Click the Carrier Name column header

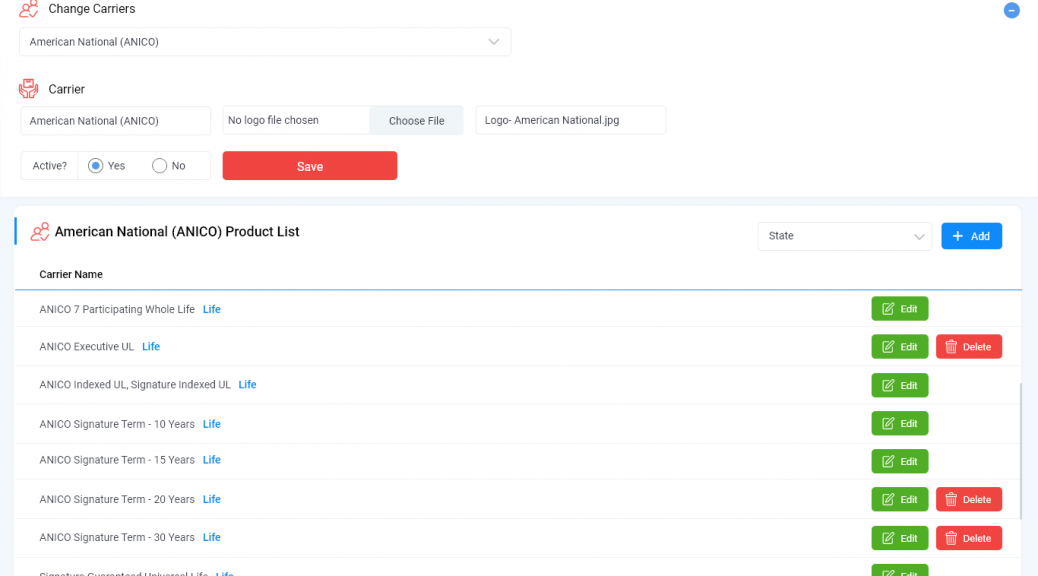[71, 274]
